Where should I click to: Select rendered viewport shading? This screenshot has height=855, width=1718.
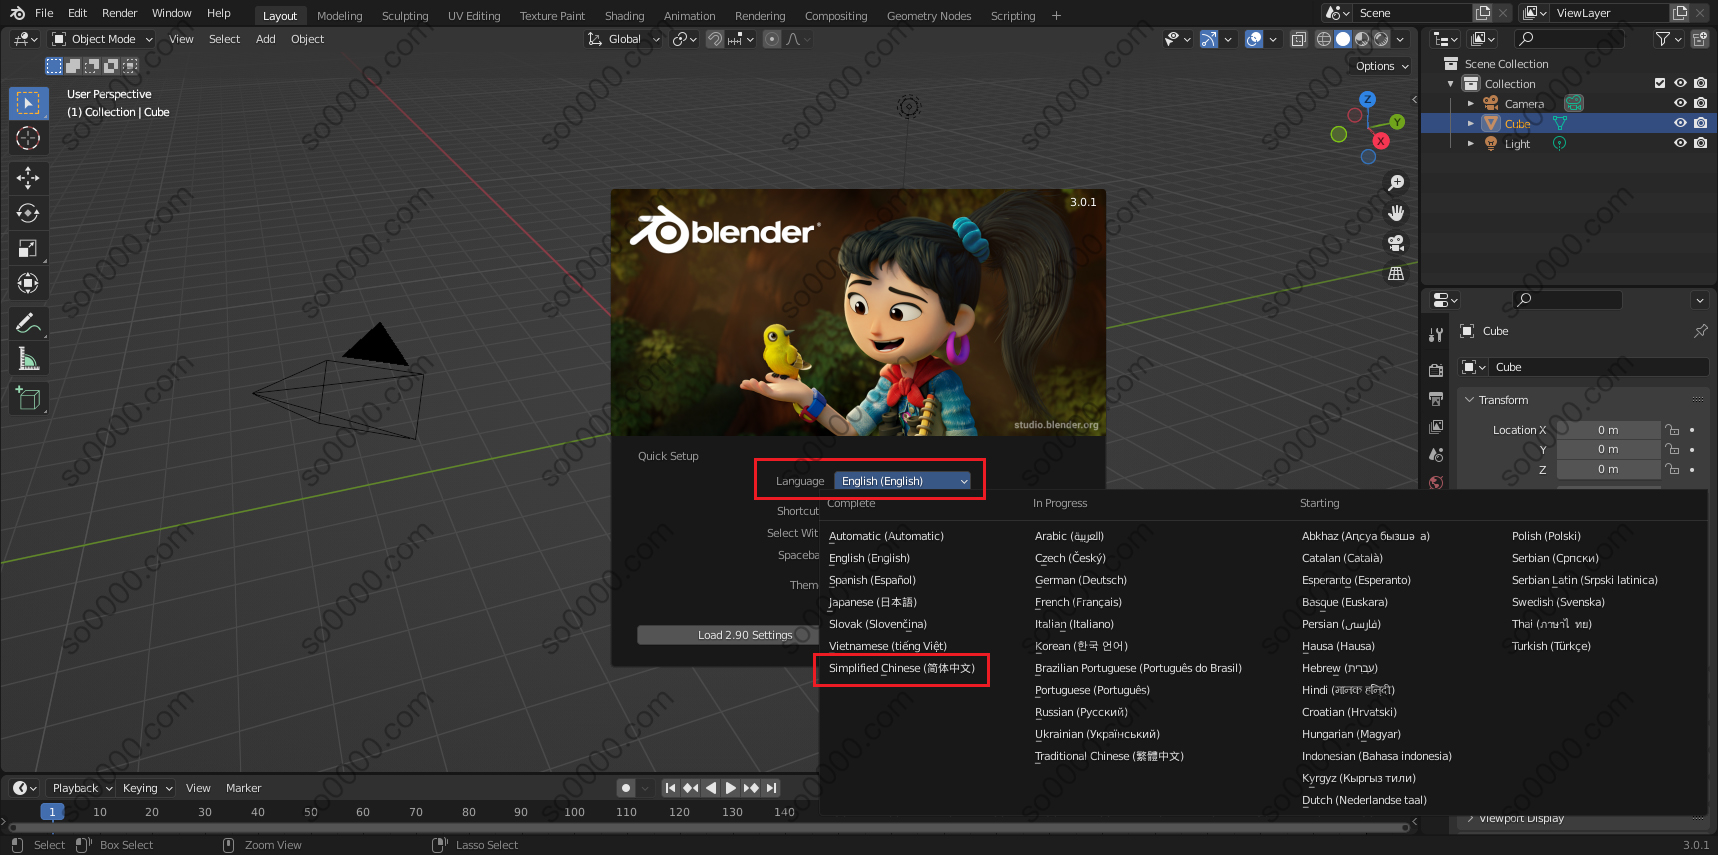(x=1381, y=39)
